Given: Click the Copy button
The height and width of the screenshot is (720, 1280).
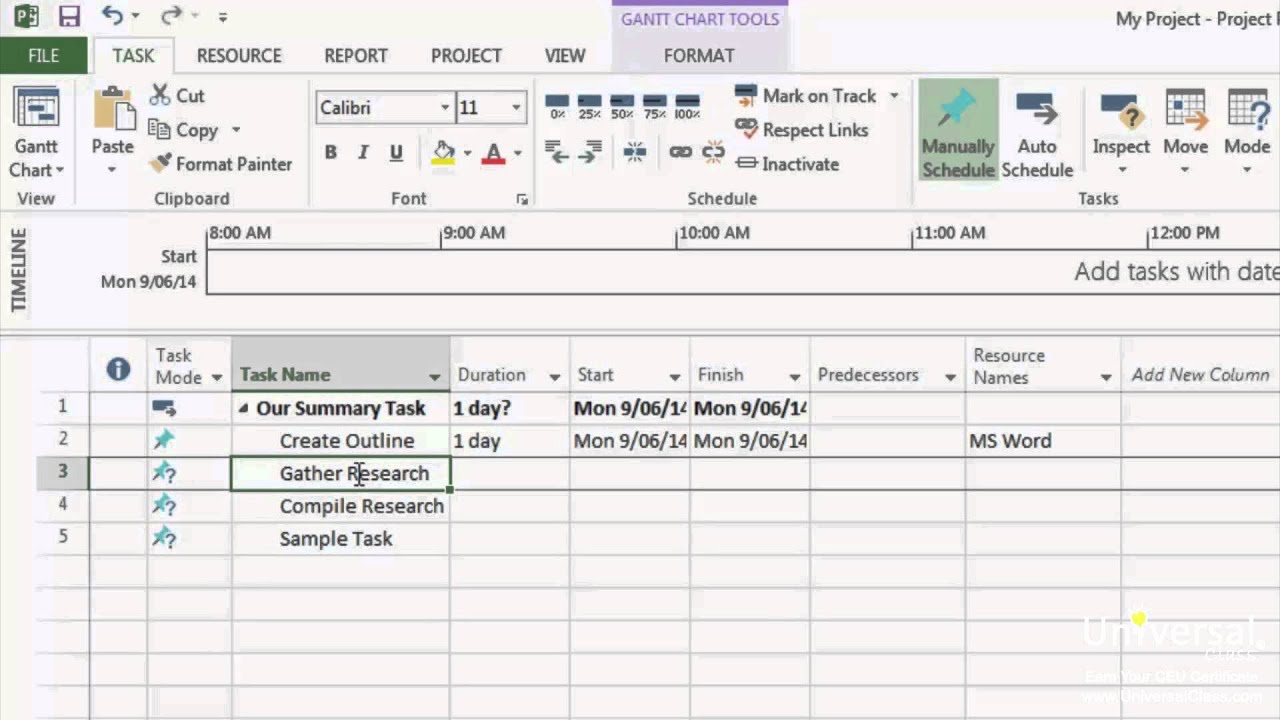Looking at the screenshot, I should tap(184, 130).
